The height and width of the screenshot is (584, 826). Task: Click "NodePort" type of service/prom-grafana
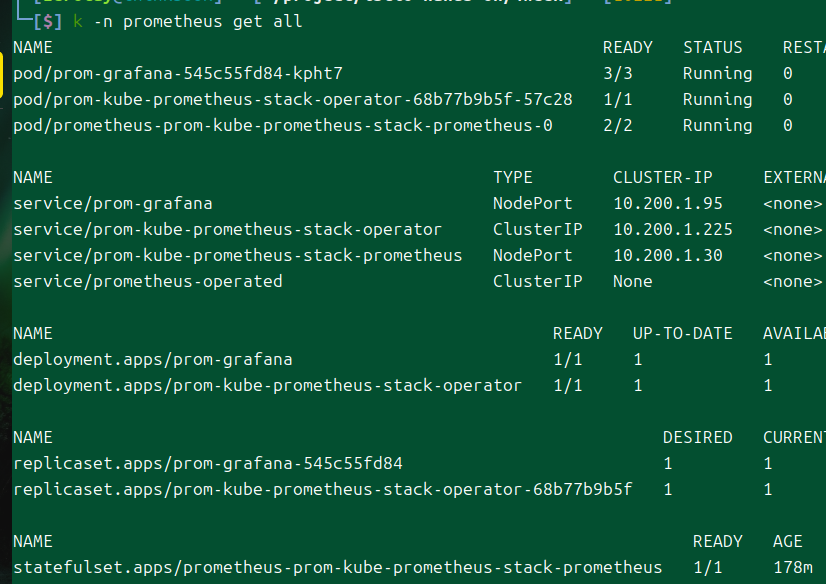pos(533,203)
